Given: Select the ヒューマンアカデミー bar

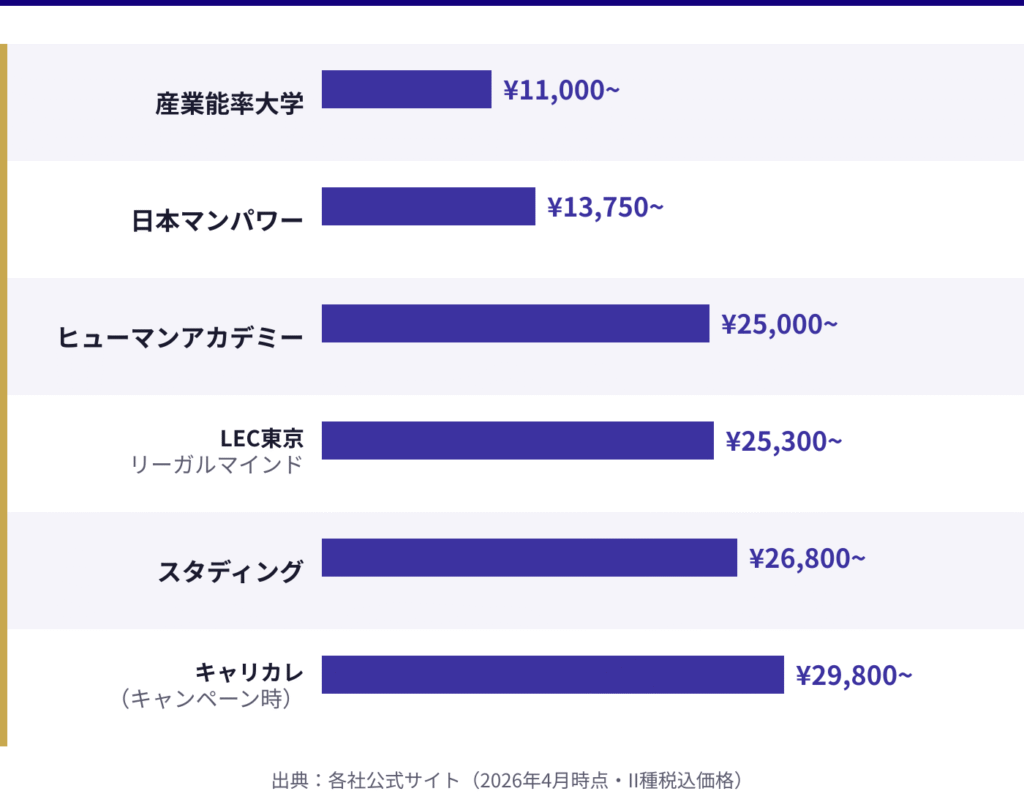Looking at the screenshot, I should (x=515, y=323).
